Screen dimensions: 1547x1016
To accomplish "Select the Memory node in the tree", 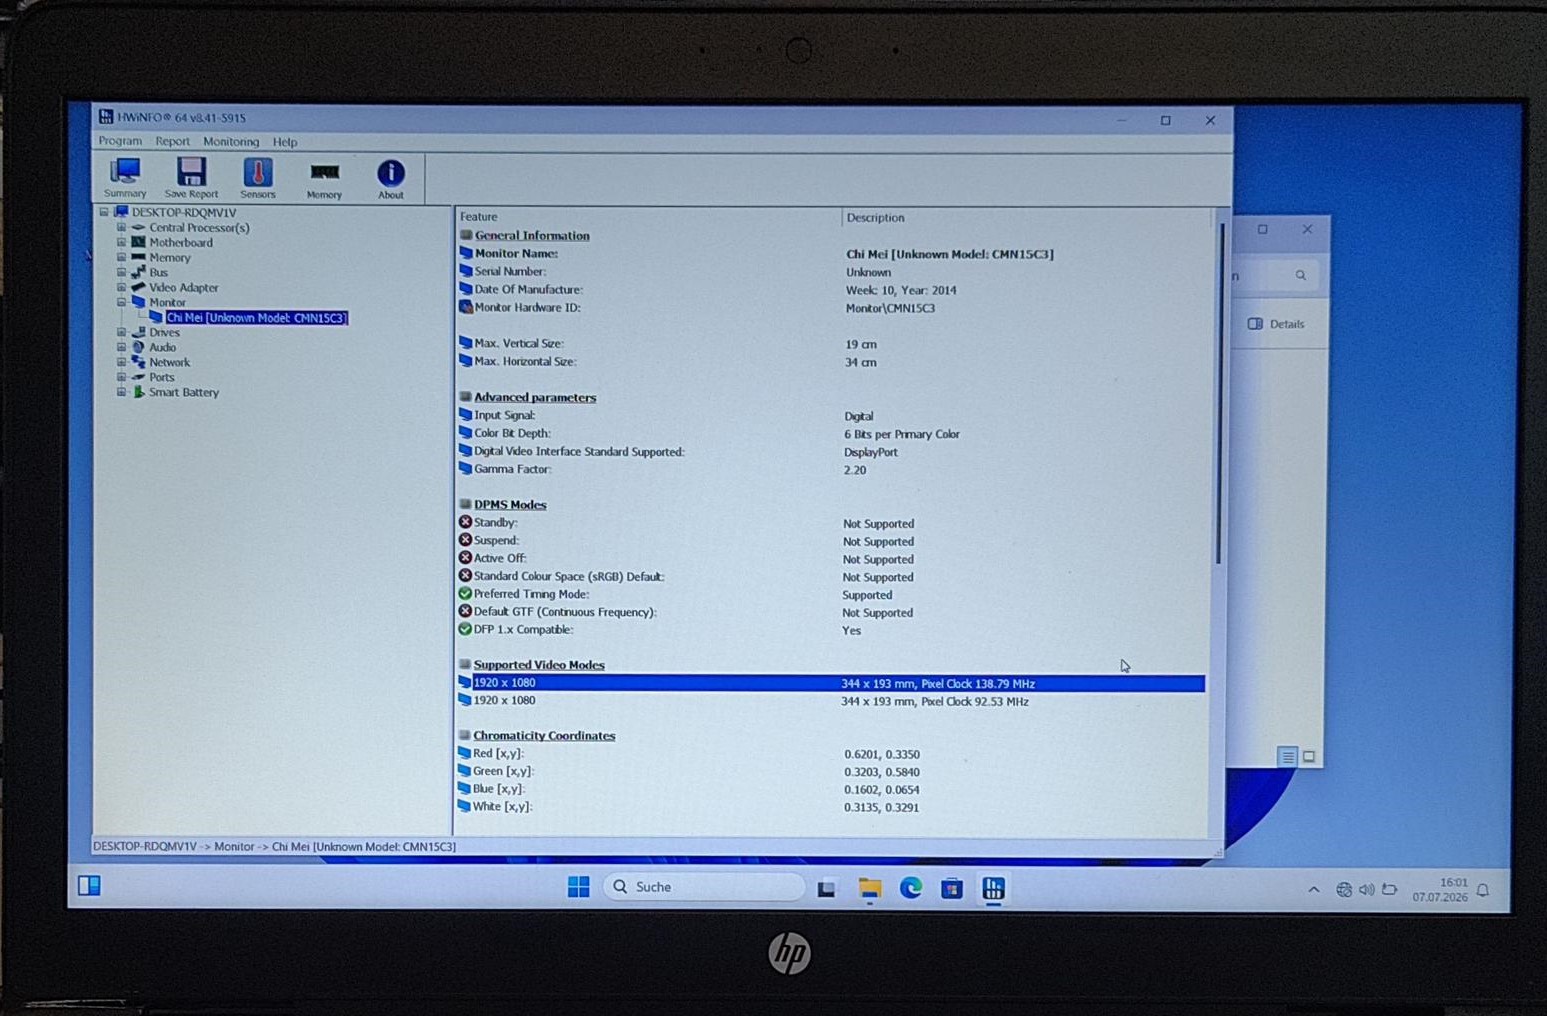I will click(x=169, y=257).
